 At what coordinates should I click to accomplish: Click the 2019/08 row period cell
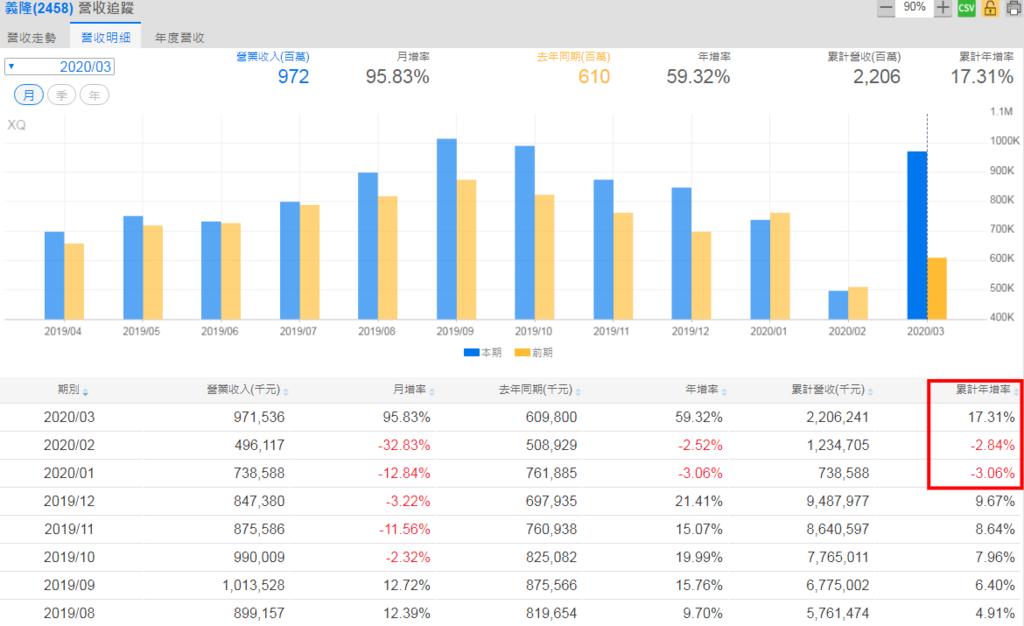[69, 614]
